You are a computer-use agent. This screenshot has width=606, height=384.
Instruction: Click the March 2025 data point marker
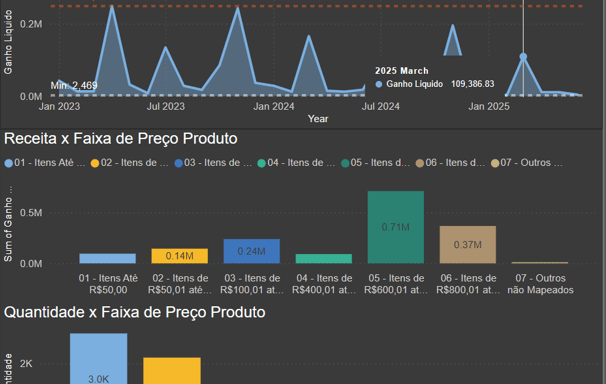click(x=523, y=57)
